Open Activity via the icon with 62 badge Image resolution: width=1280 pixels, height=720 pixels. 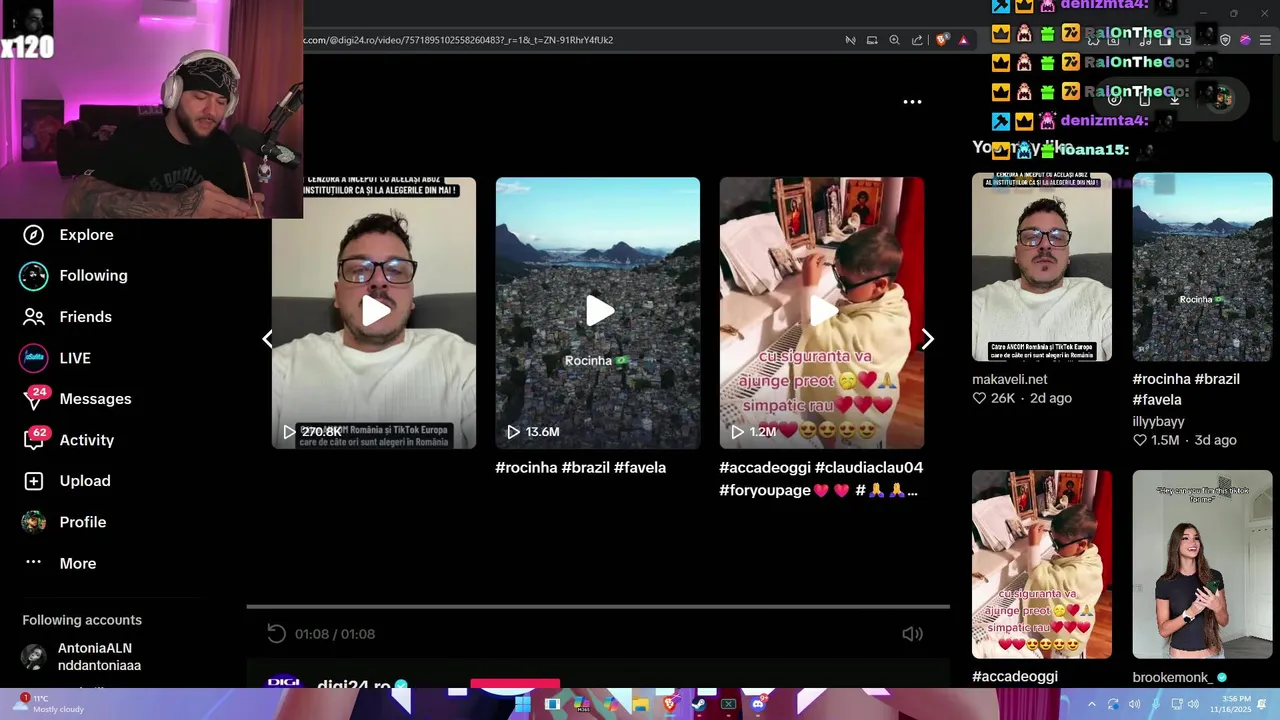34,440
